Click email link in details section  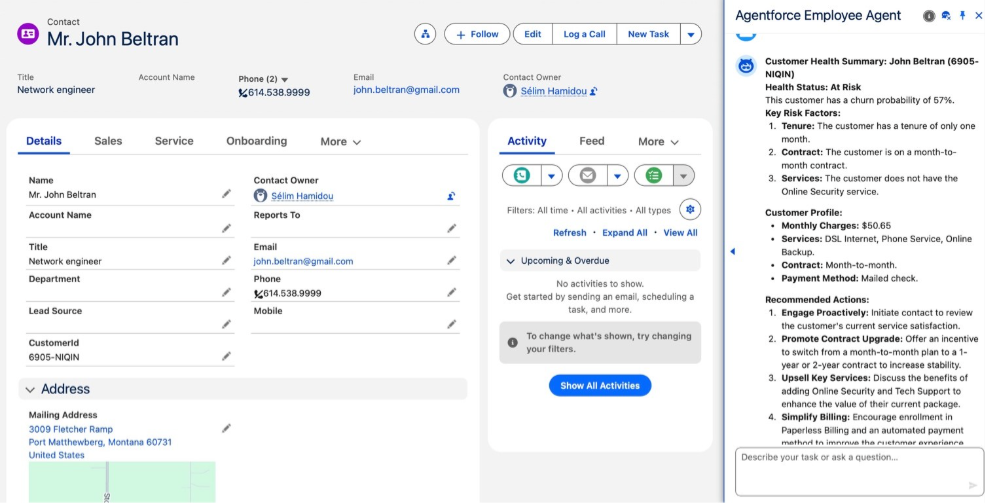(303, 261)
